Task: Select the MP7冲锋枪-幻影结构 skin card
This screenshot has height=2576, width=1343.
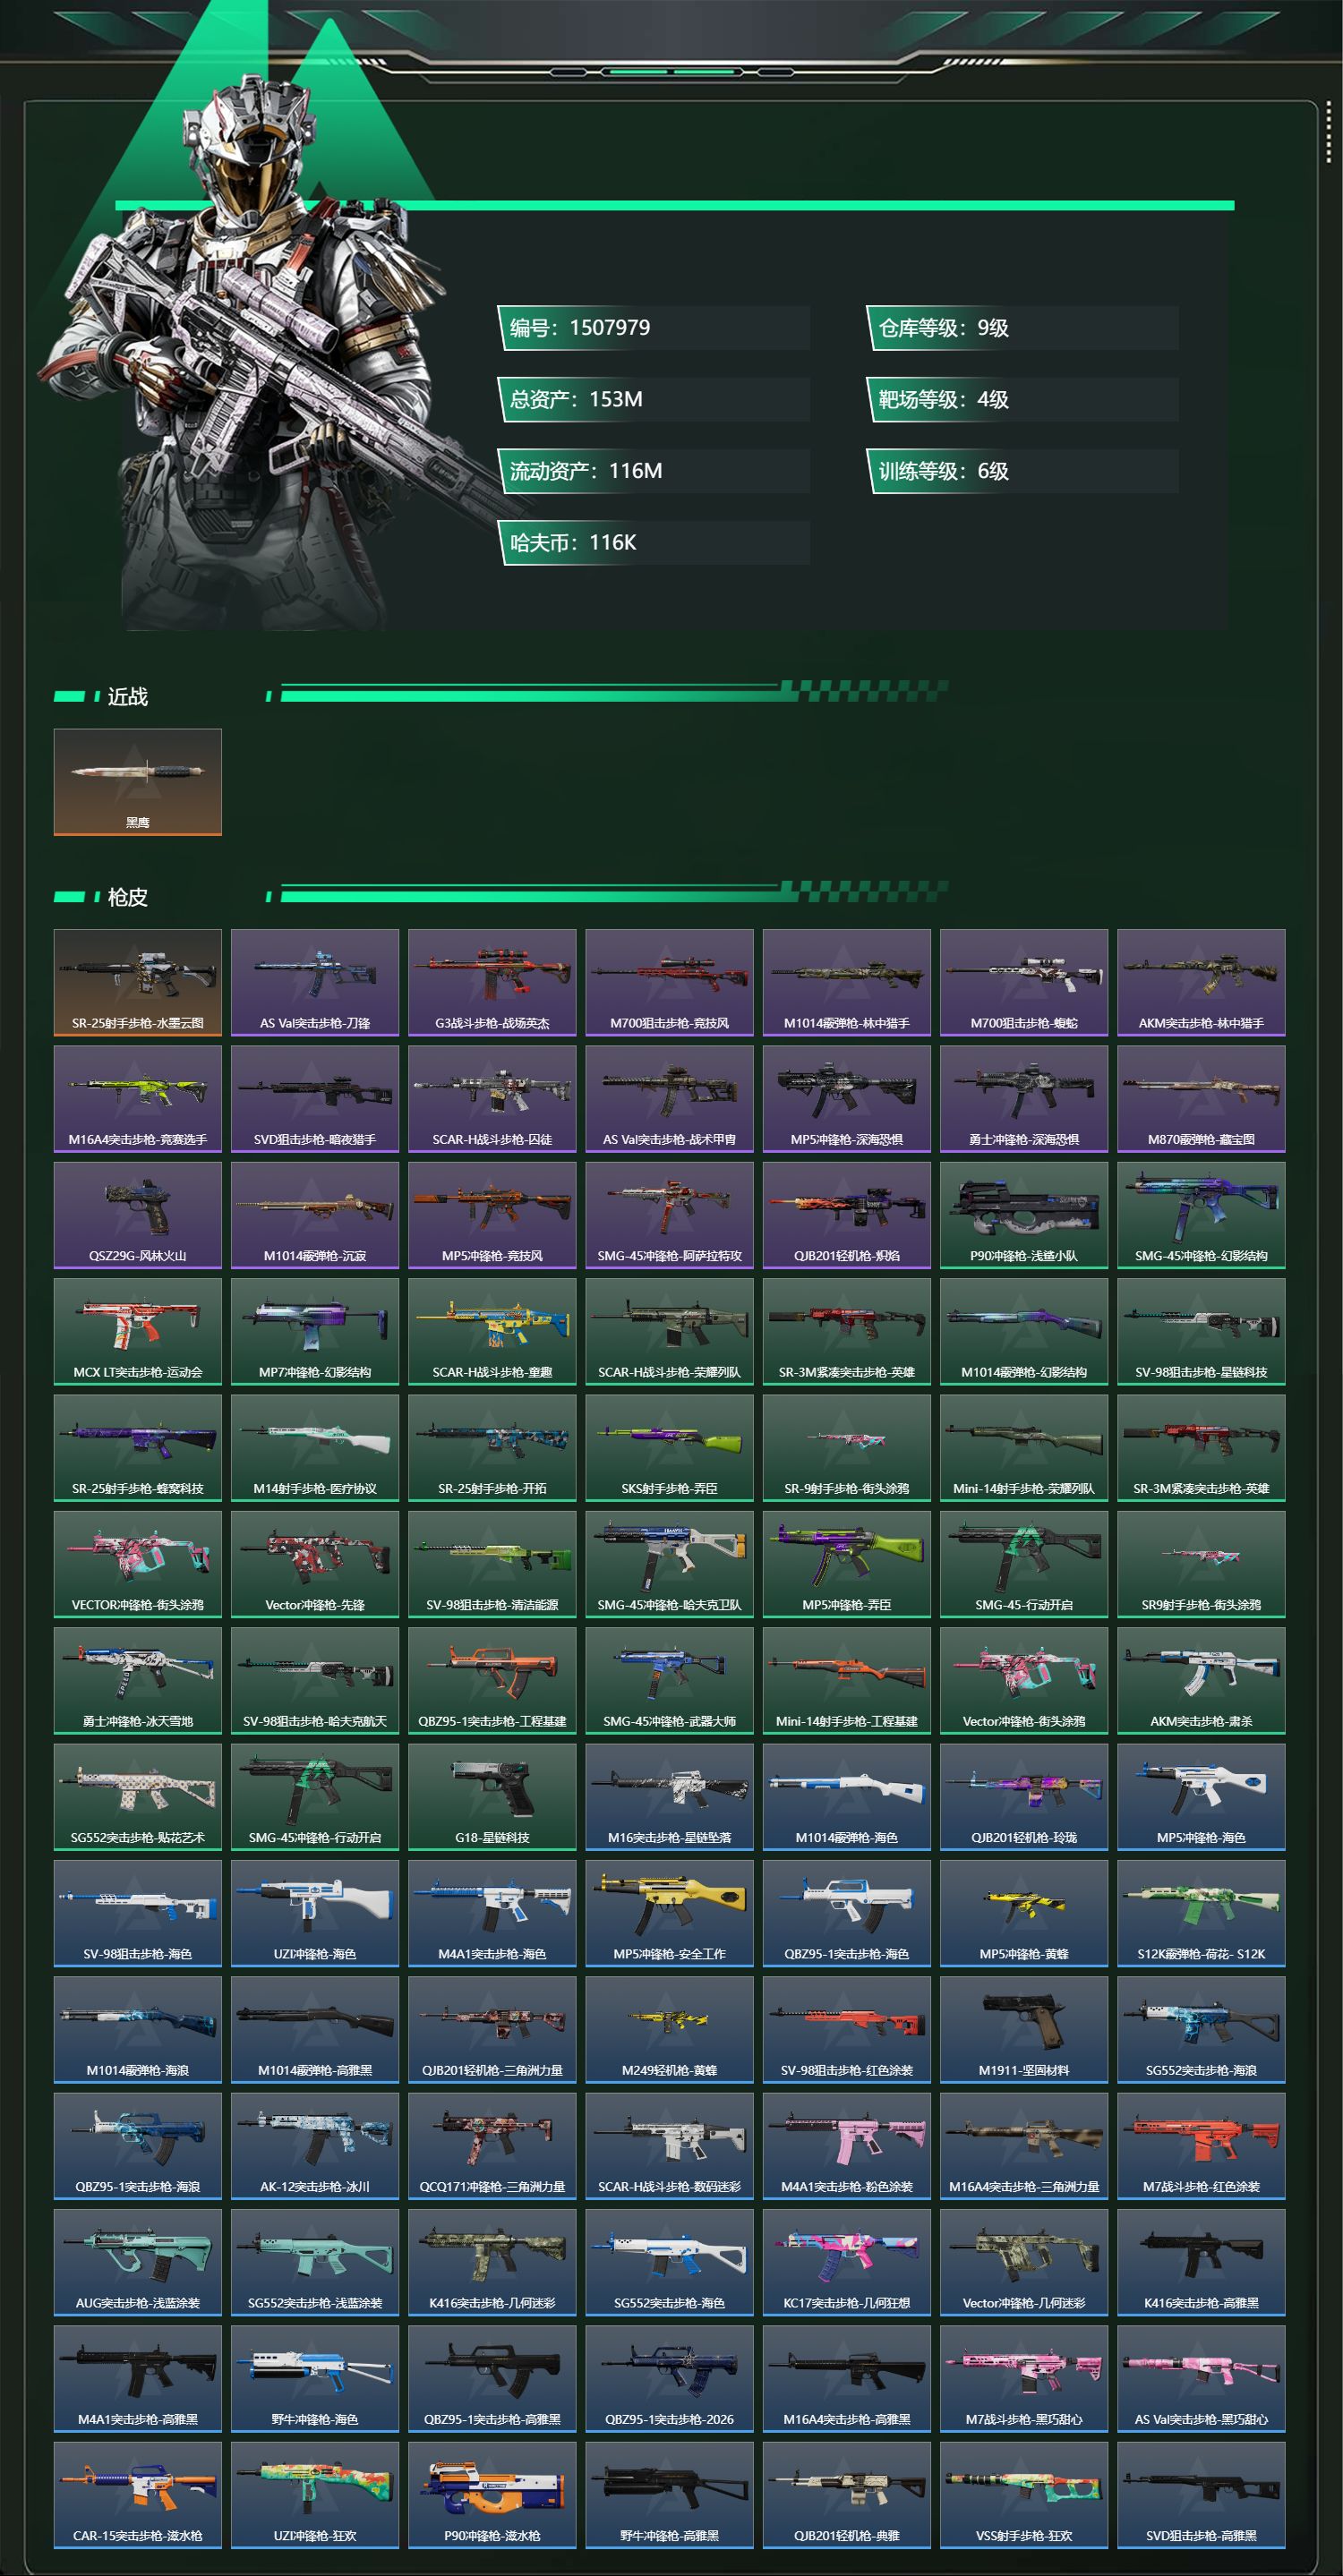Action: 315,1332
